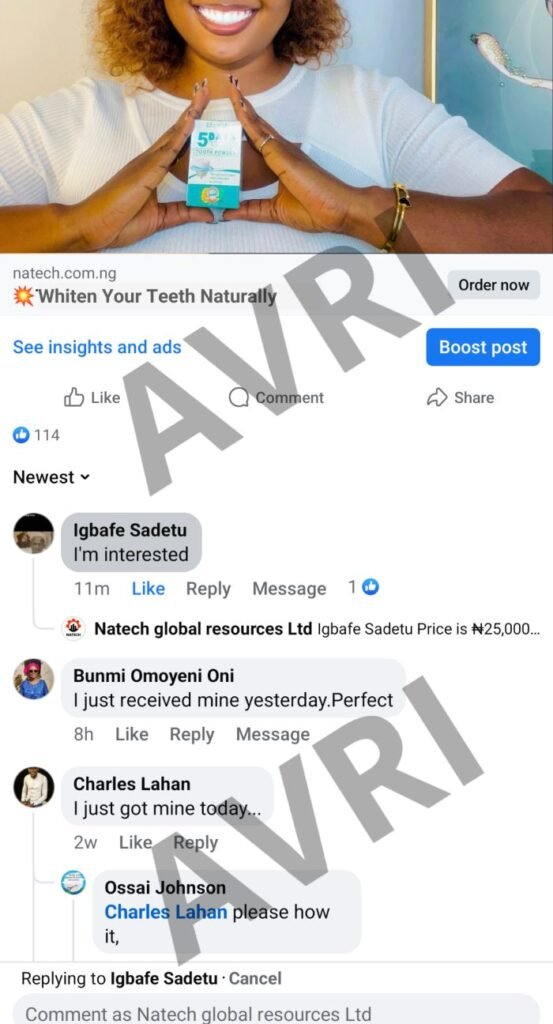Click the Boost post button

point(483,347)
